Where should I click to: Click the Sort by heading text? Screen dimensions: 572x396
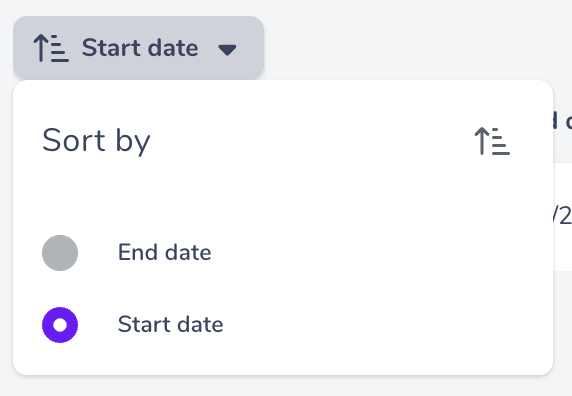[96, 141]
